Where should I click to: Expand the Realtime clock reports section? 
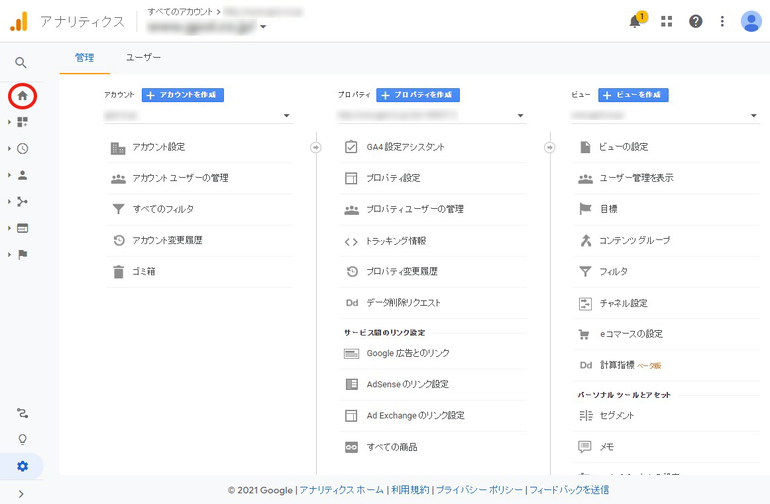click(22, 149)
